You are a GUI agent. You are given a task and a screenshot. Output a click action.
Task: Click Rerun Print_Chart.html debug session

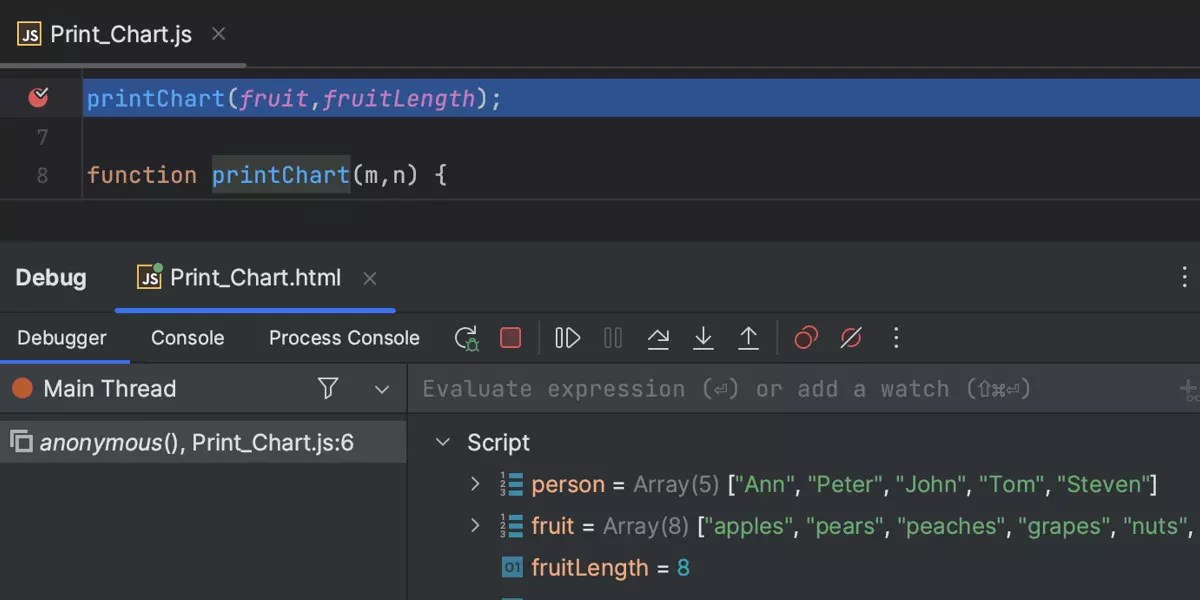tap(465, 338)
